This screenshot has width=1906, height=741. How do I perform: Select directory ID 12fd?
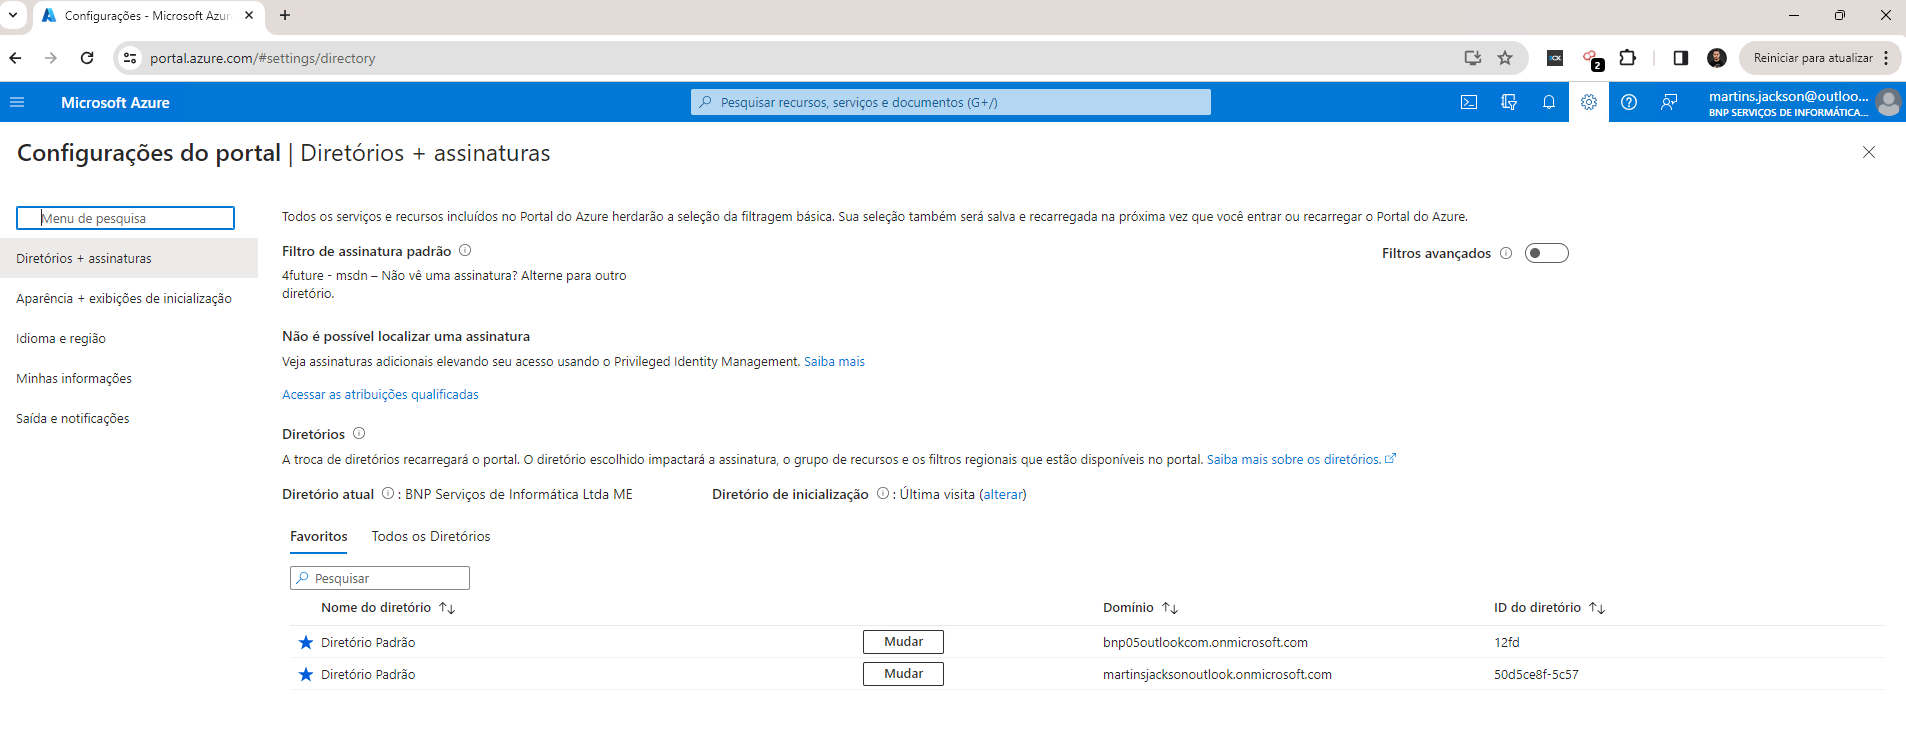pos(1507,643)
